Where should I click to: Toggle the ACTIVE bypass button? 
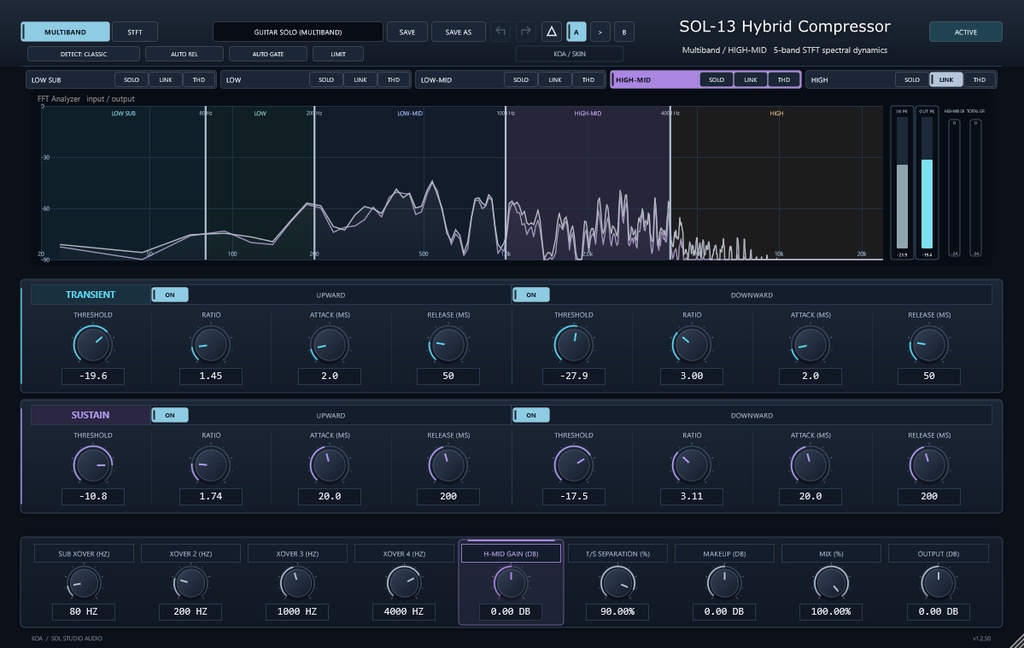(x=965, y=31)
